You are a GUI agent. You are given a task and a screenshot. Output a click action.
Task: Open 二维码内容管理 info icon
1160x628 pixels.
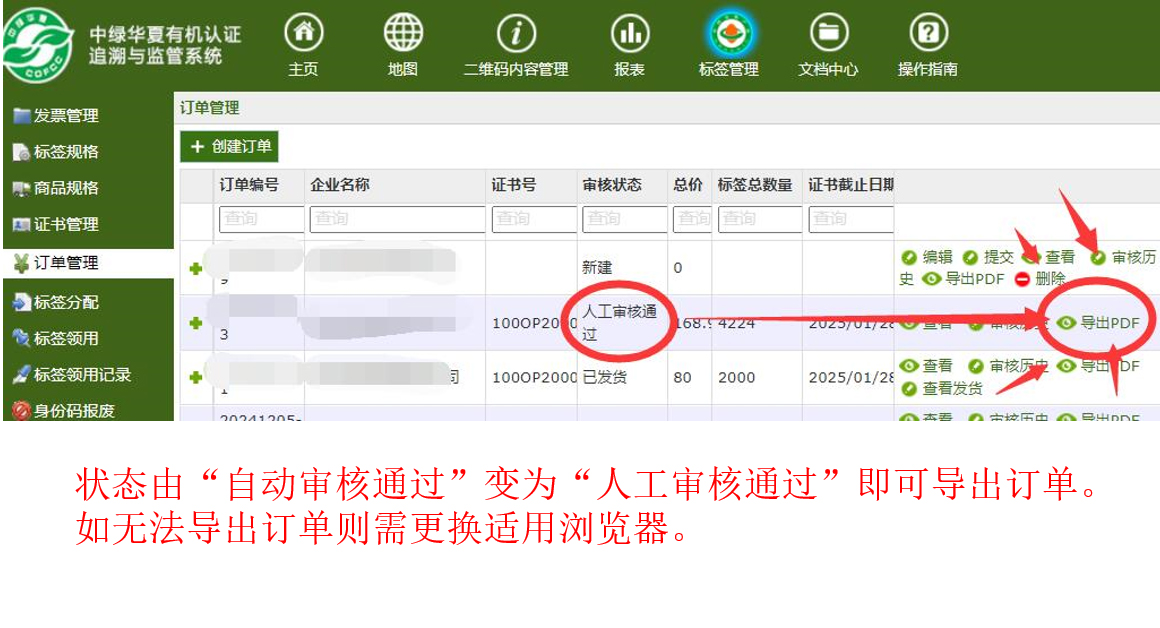[x=516, y=34]
